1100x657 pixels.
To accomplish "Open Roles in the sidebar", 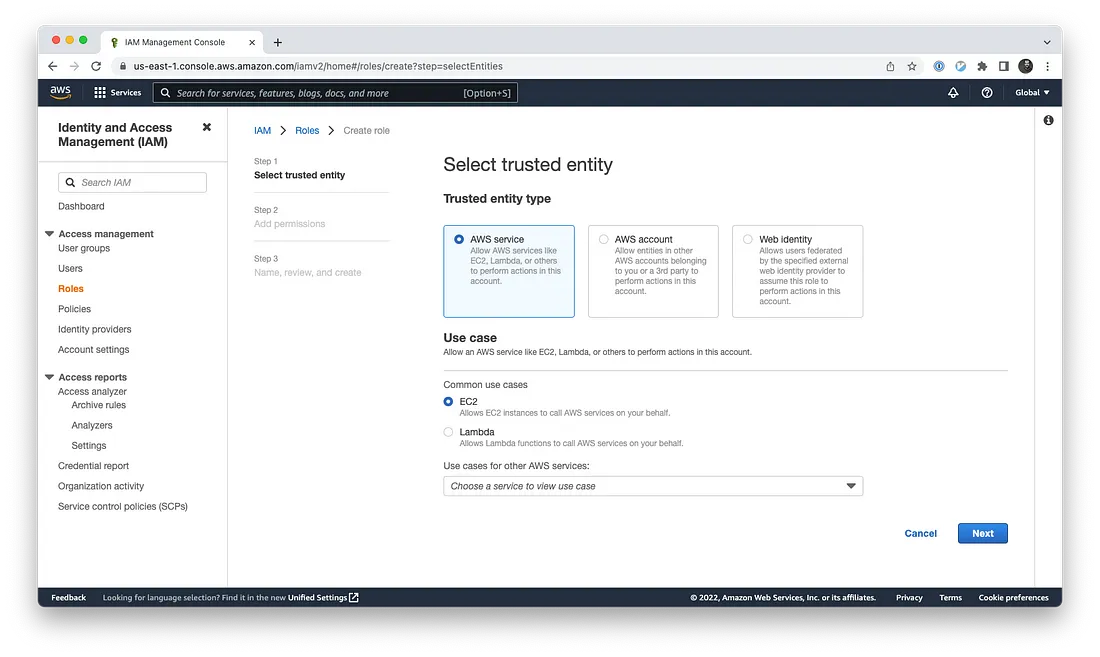I will click(x=71, y=289).
